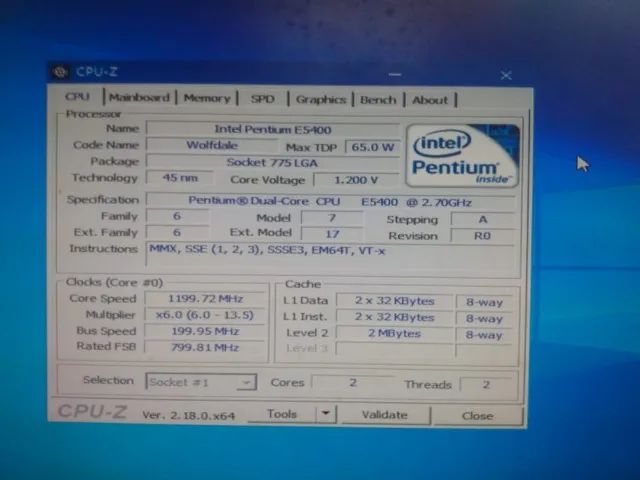640x480 pixels.
Task: Click the Level 2 8-way associativity value
Action: tap(484, 335)
